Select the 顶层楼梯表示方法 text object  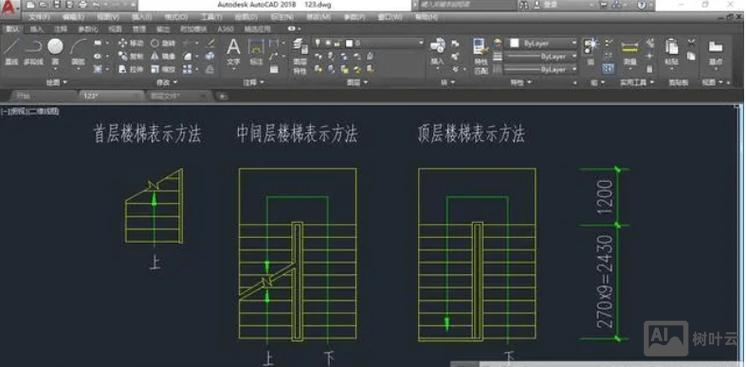click(471, 134)
